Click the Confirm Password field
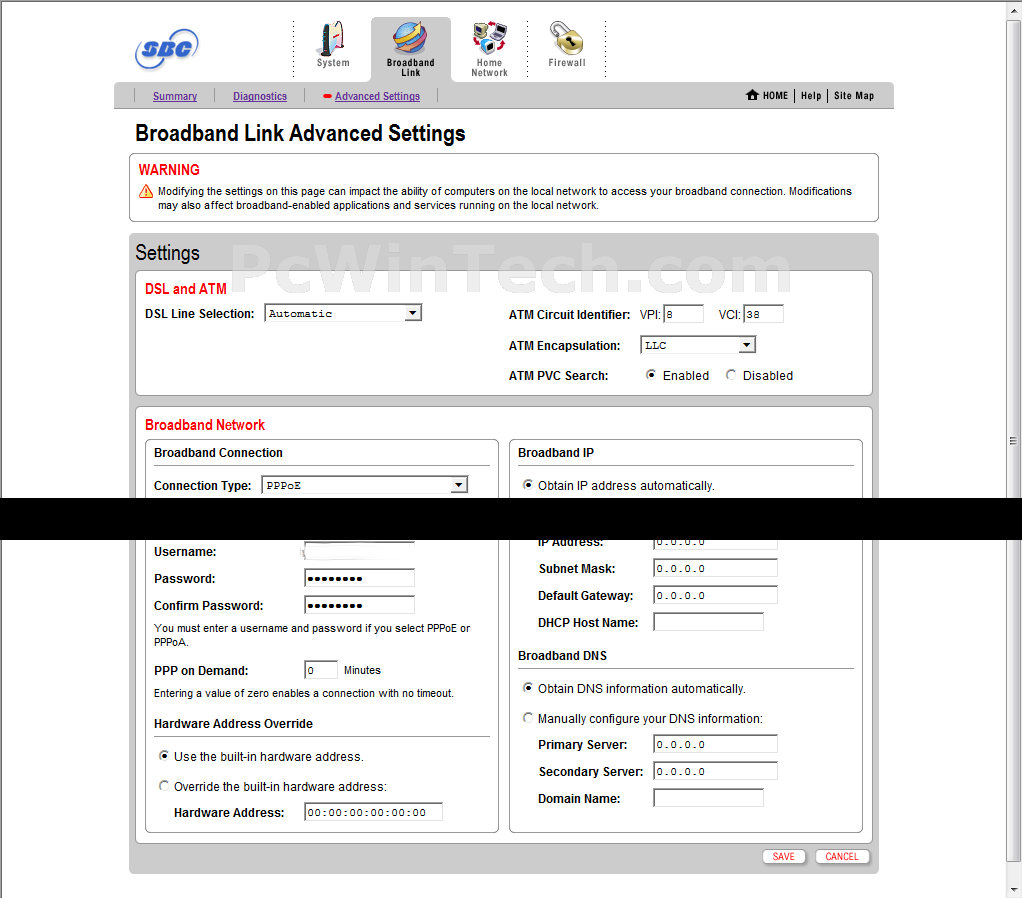 pyautogui.click(x=359, y=605)
